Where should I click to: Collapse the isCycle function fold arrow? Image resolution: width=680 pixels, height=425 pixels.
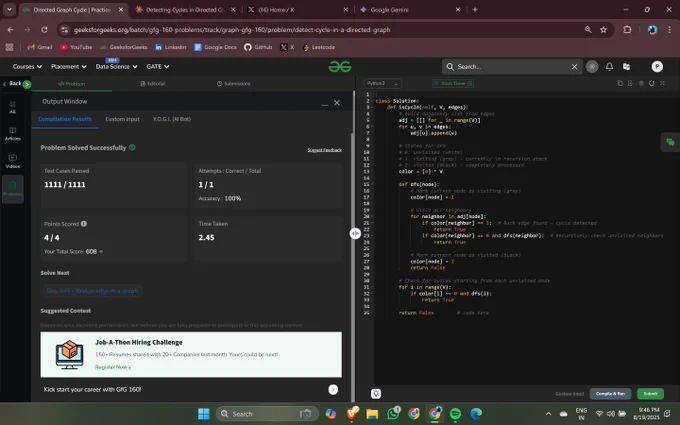click(373, 107)
